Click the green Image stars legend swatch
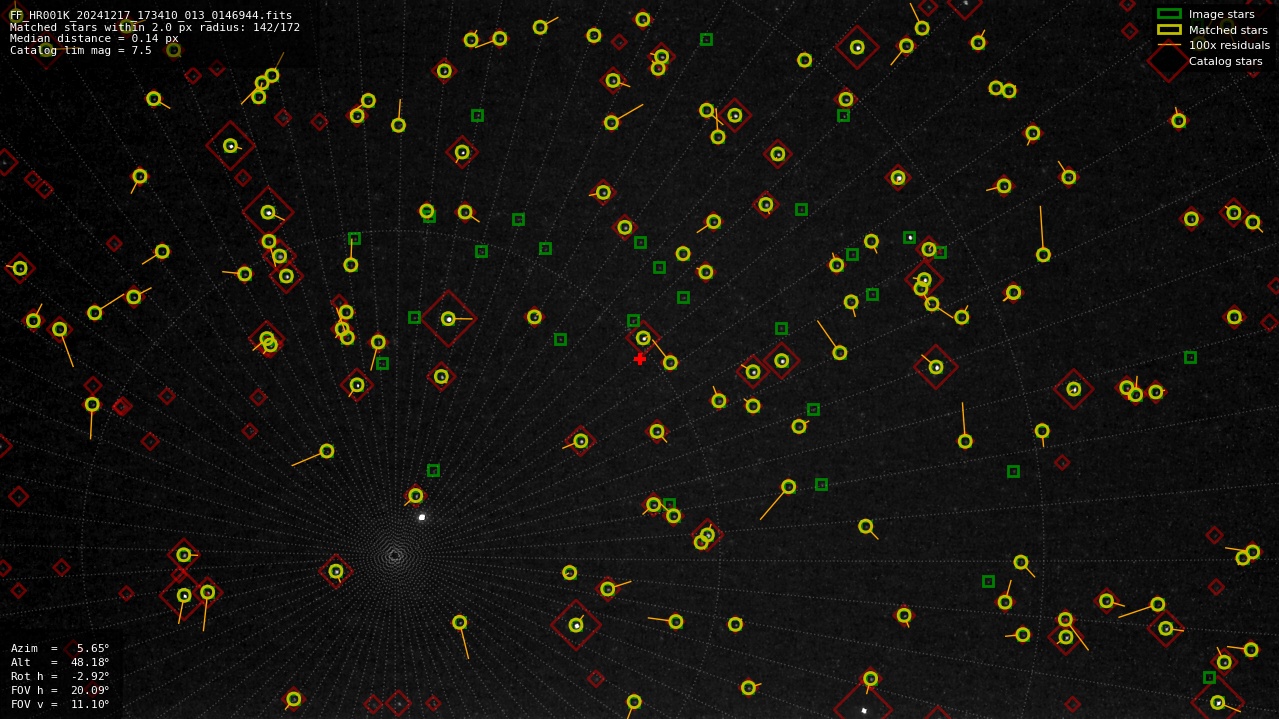1279x719 pixels. click(x=1169, y=14)
